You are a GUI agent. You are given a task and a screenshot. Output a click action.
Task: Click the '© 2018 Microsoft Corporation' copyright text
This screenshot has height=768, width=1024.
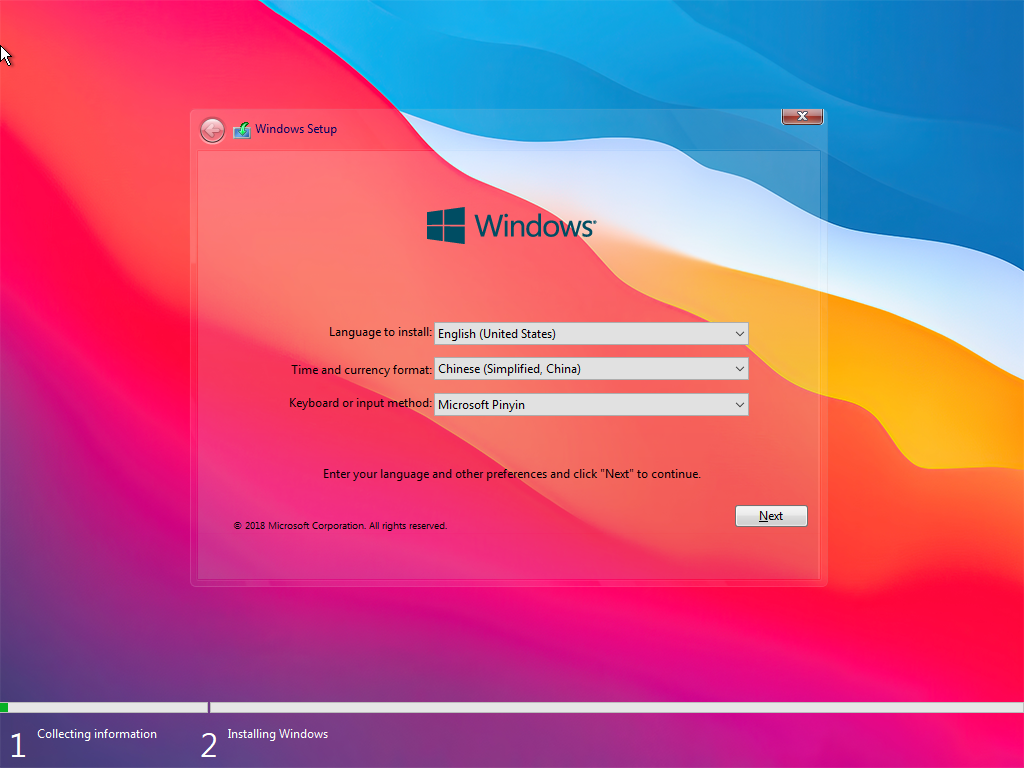[340, 526]
